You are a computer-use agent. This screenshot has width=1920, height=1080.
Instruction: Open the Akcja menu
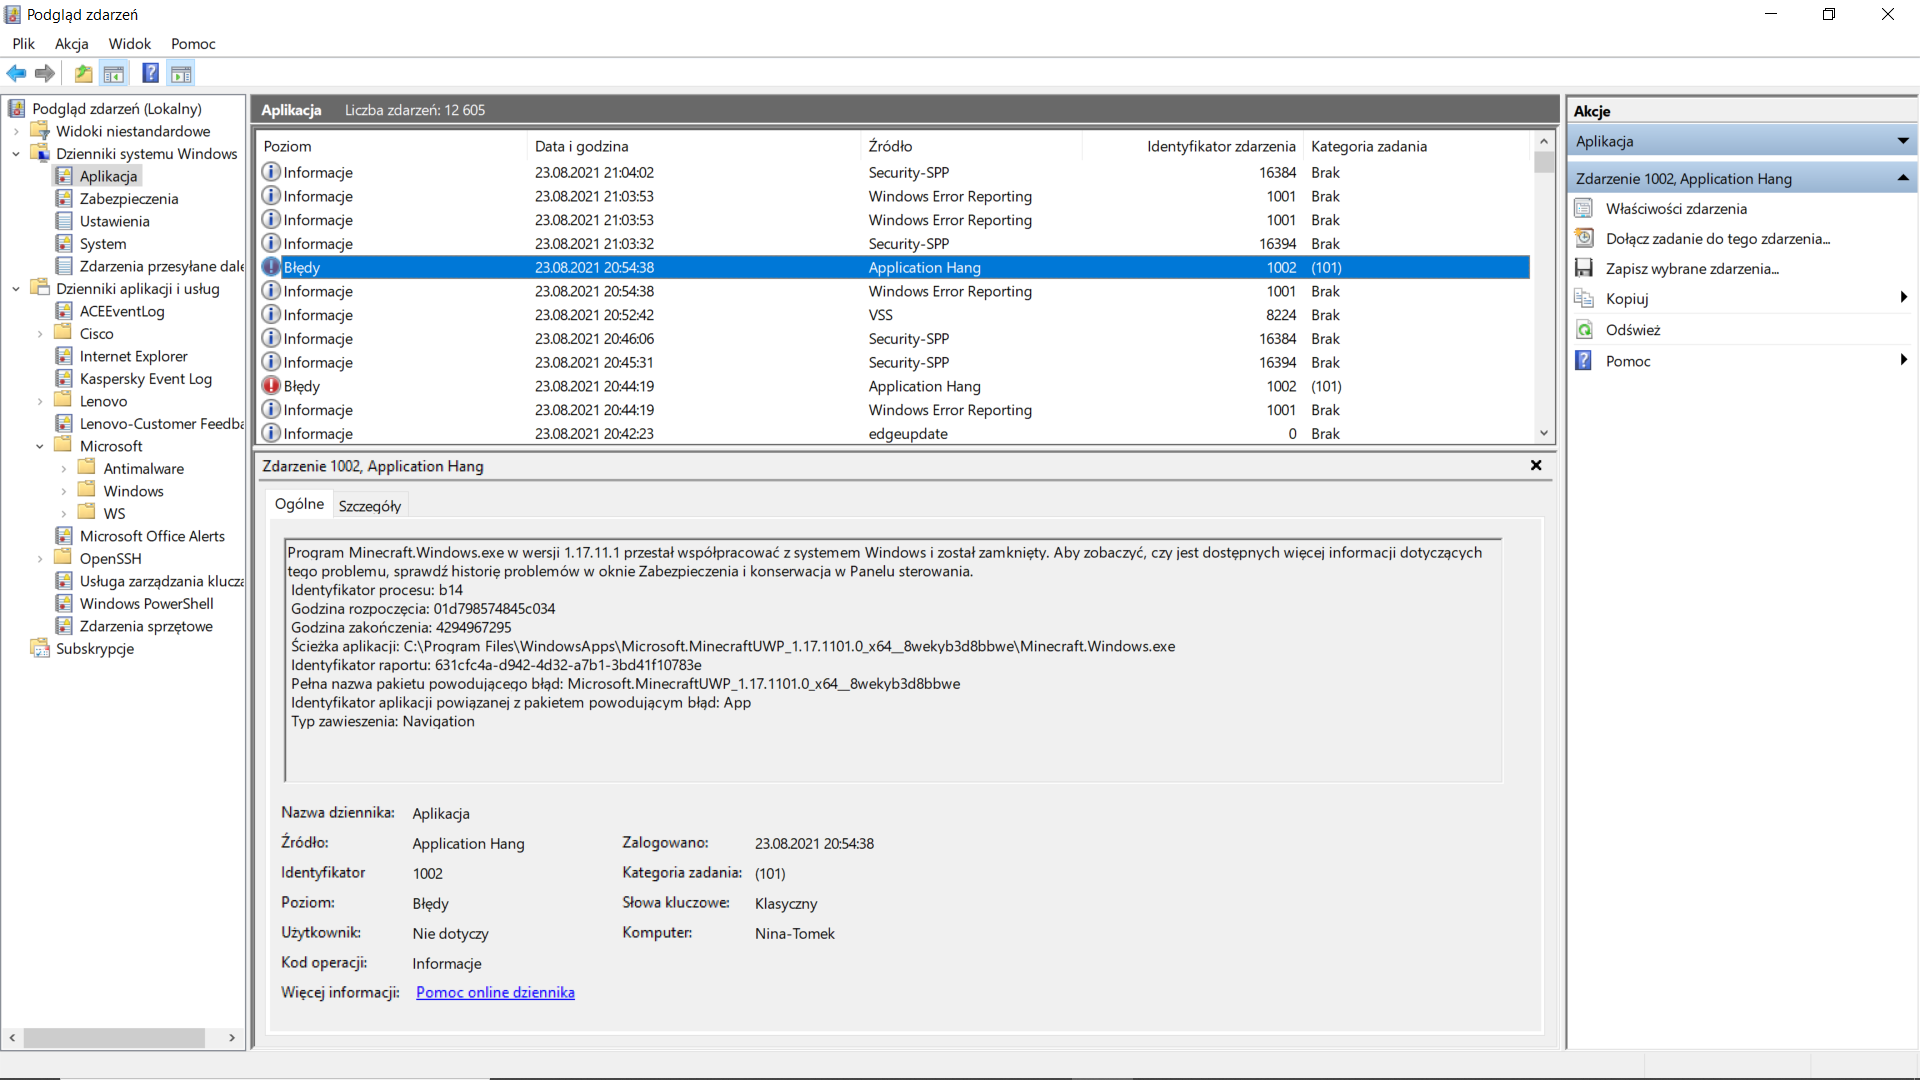pos(71,44)
